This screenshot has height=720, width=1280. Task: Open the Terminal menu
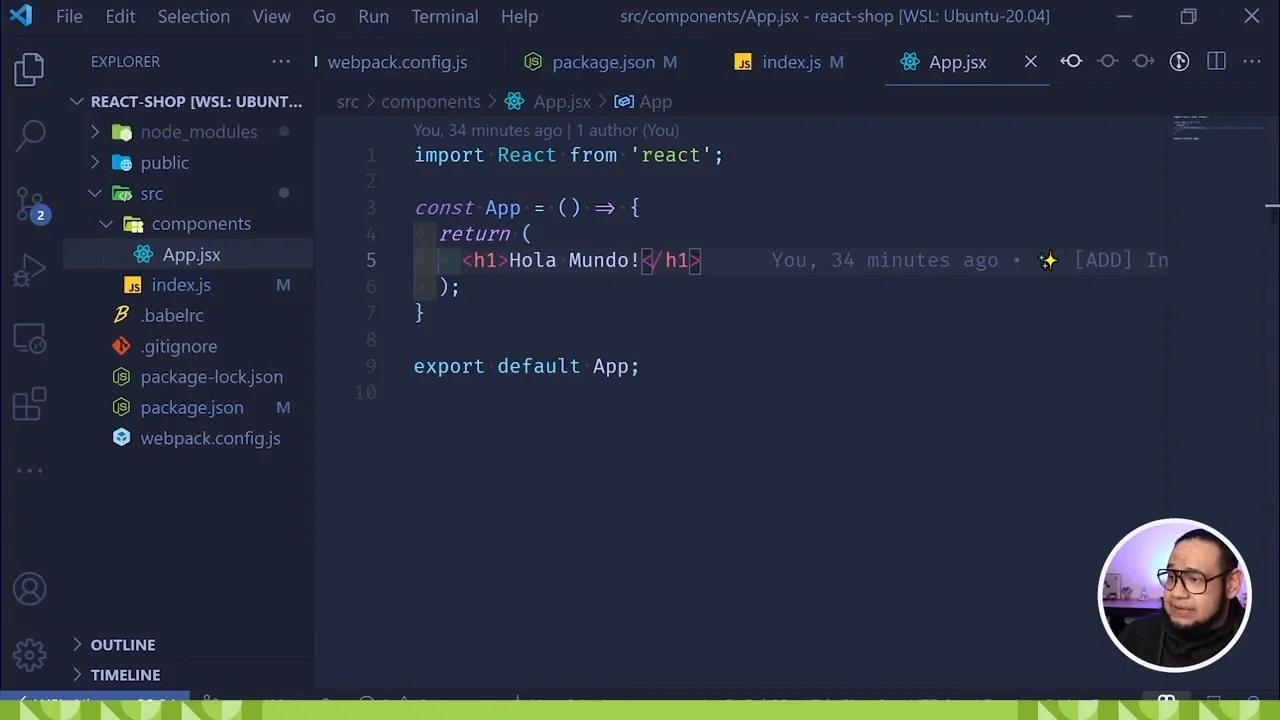(x=444, y=16)
